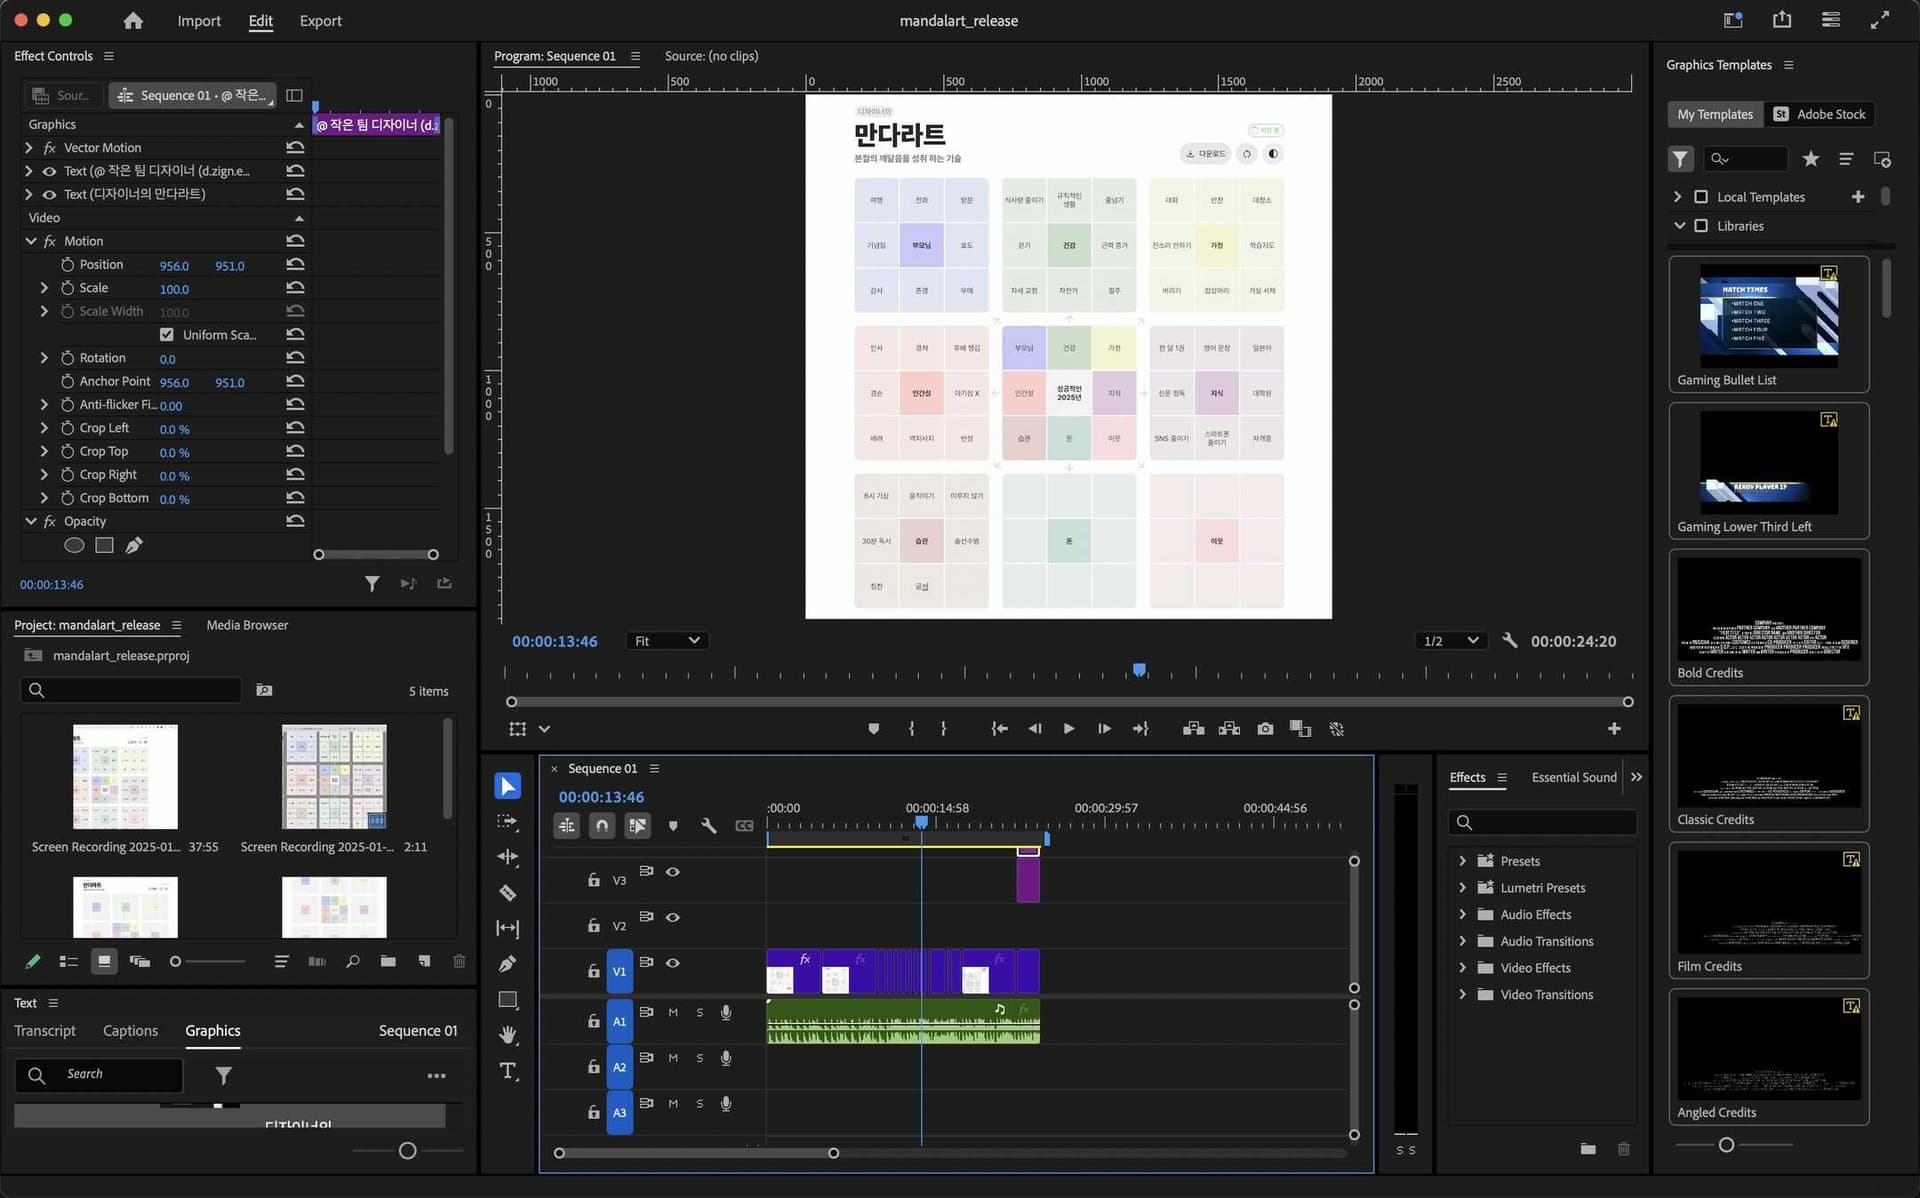The height and width of the screenshot is (1198, 1920).
Task: Click the Project panel thumbnail zoom slider
Action: (176, 961)
